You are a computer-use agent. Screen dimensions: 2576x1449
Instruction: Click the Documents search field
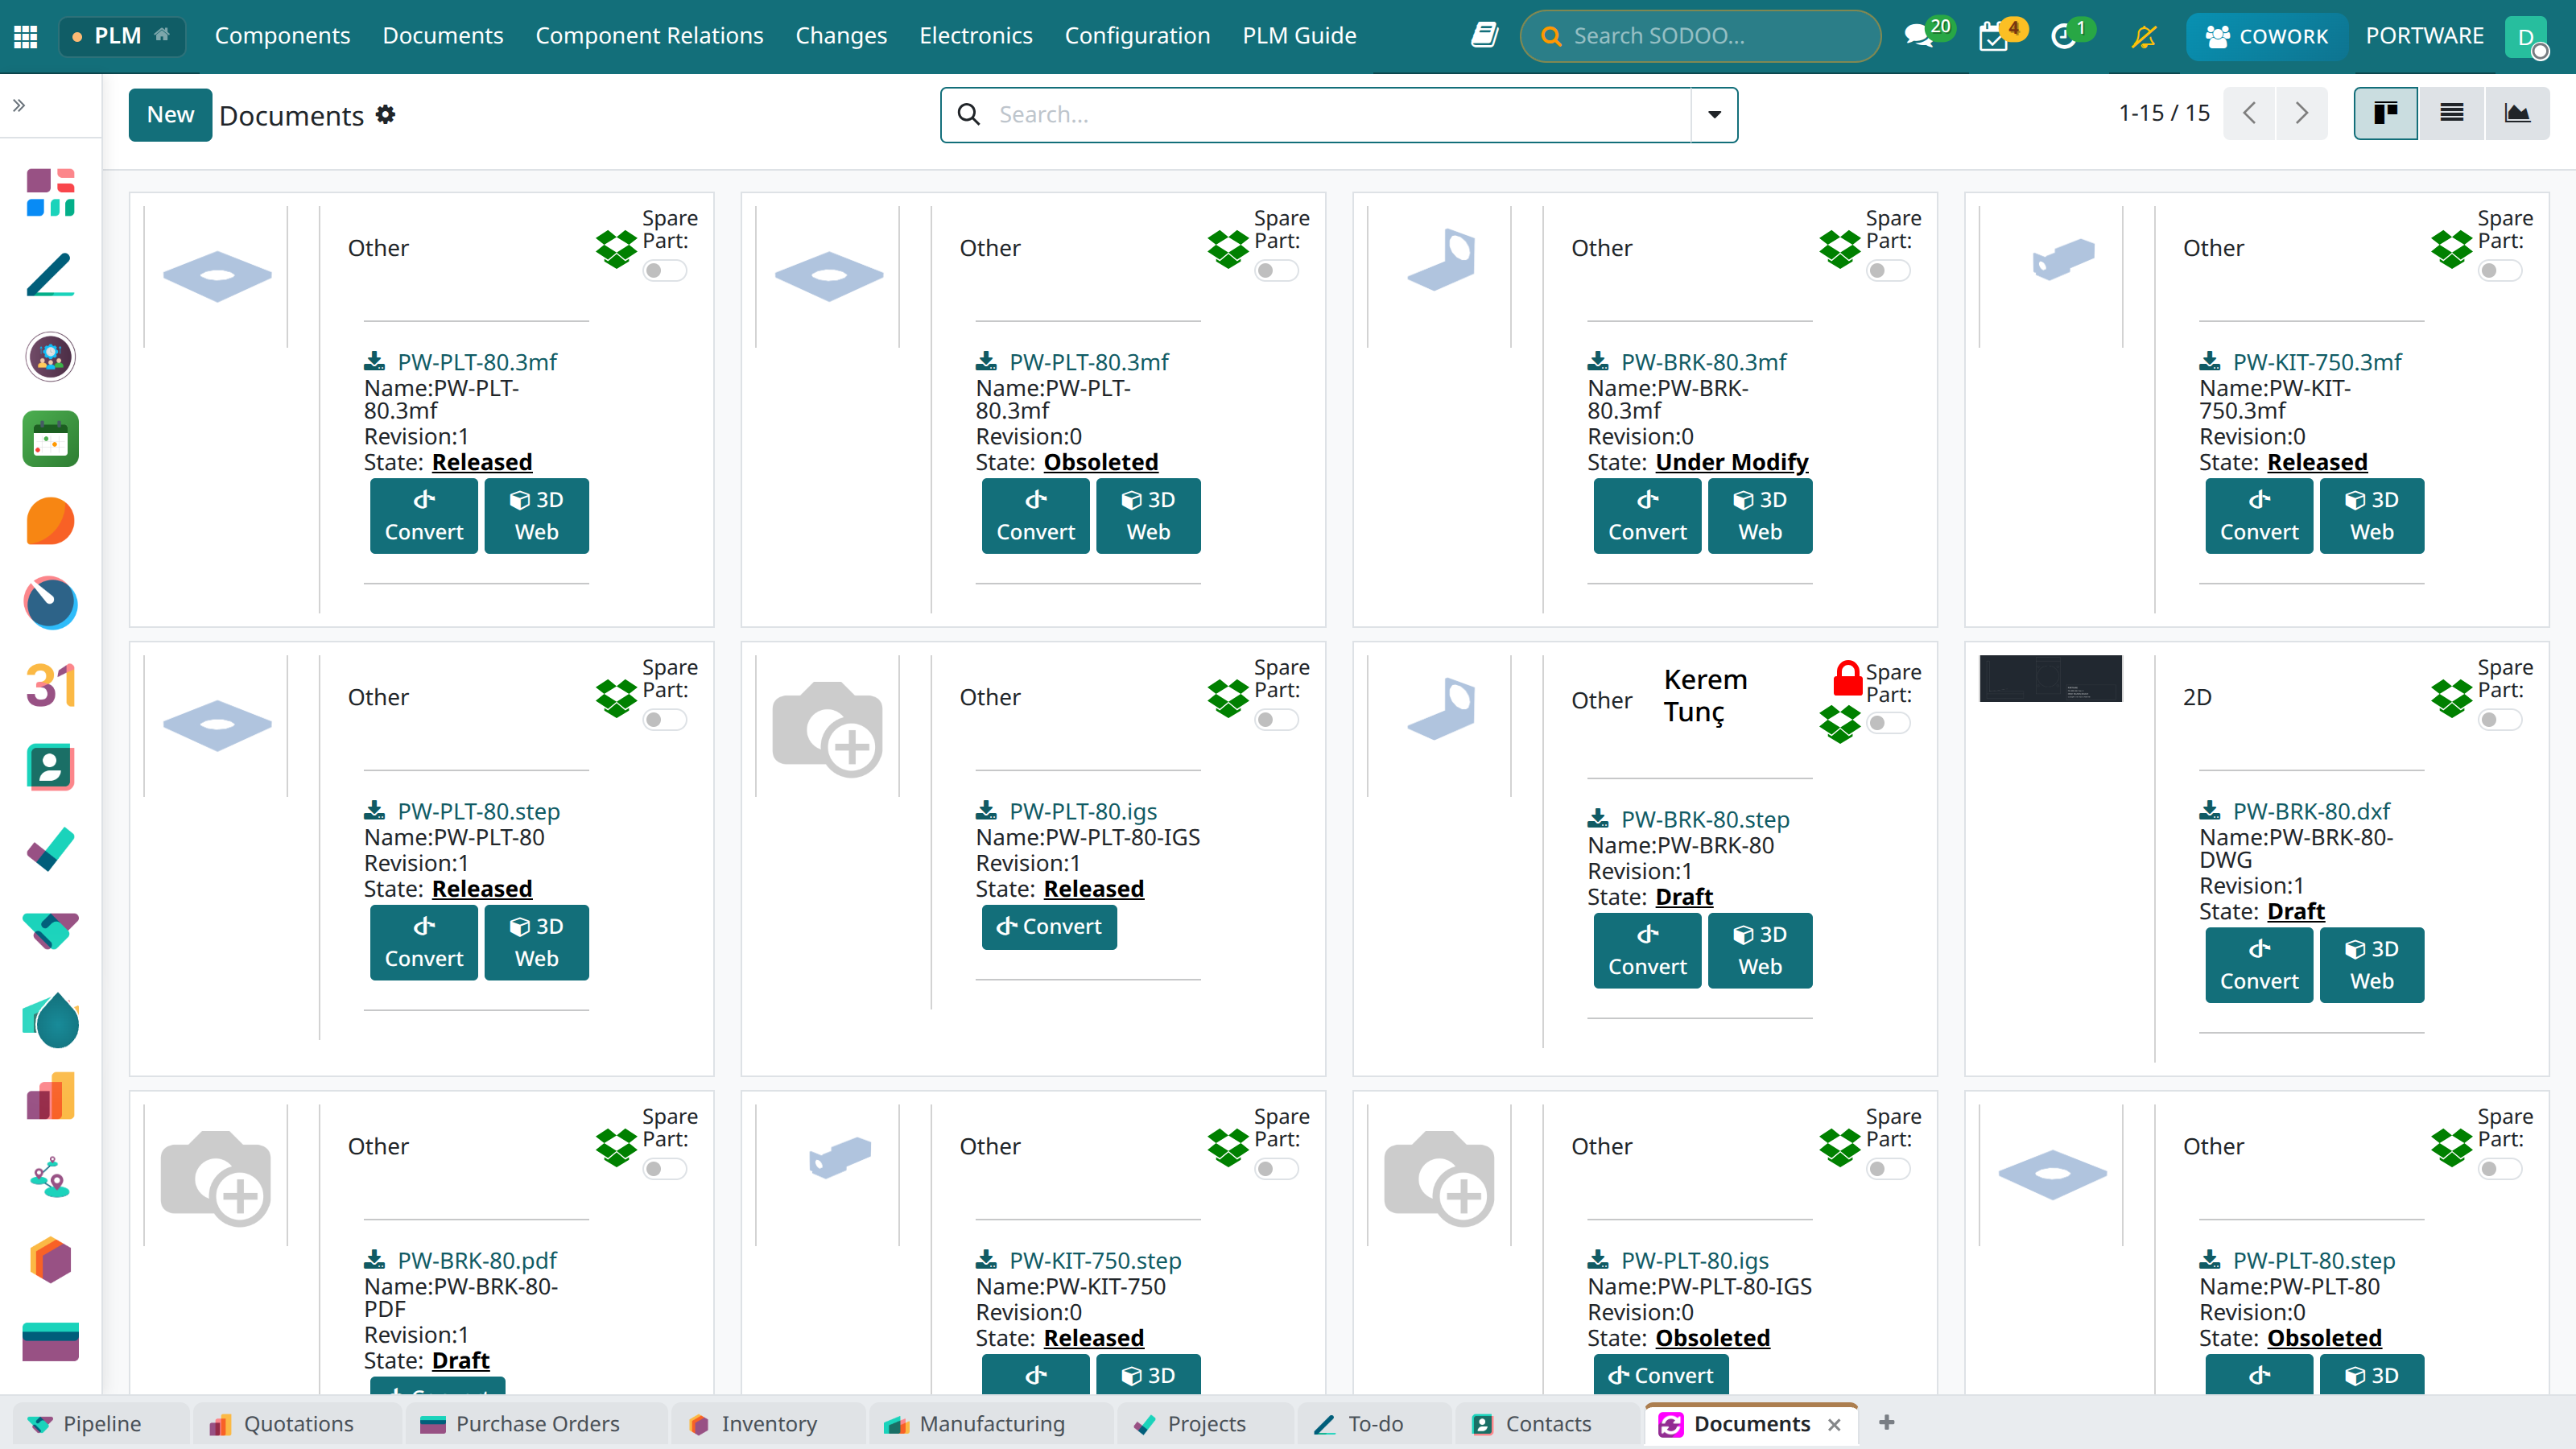click(1337, 114)
